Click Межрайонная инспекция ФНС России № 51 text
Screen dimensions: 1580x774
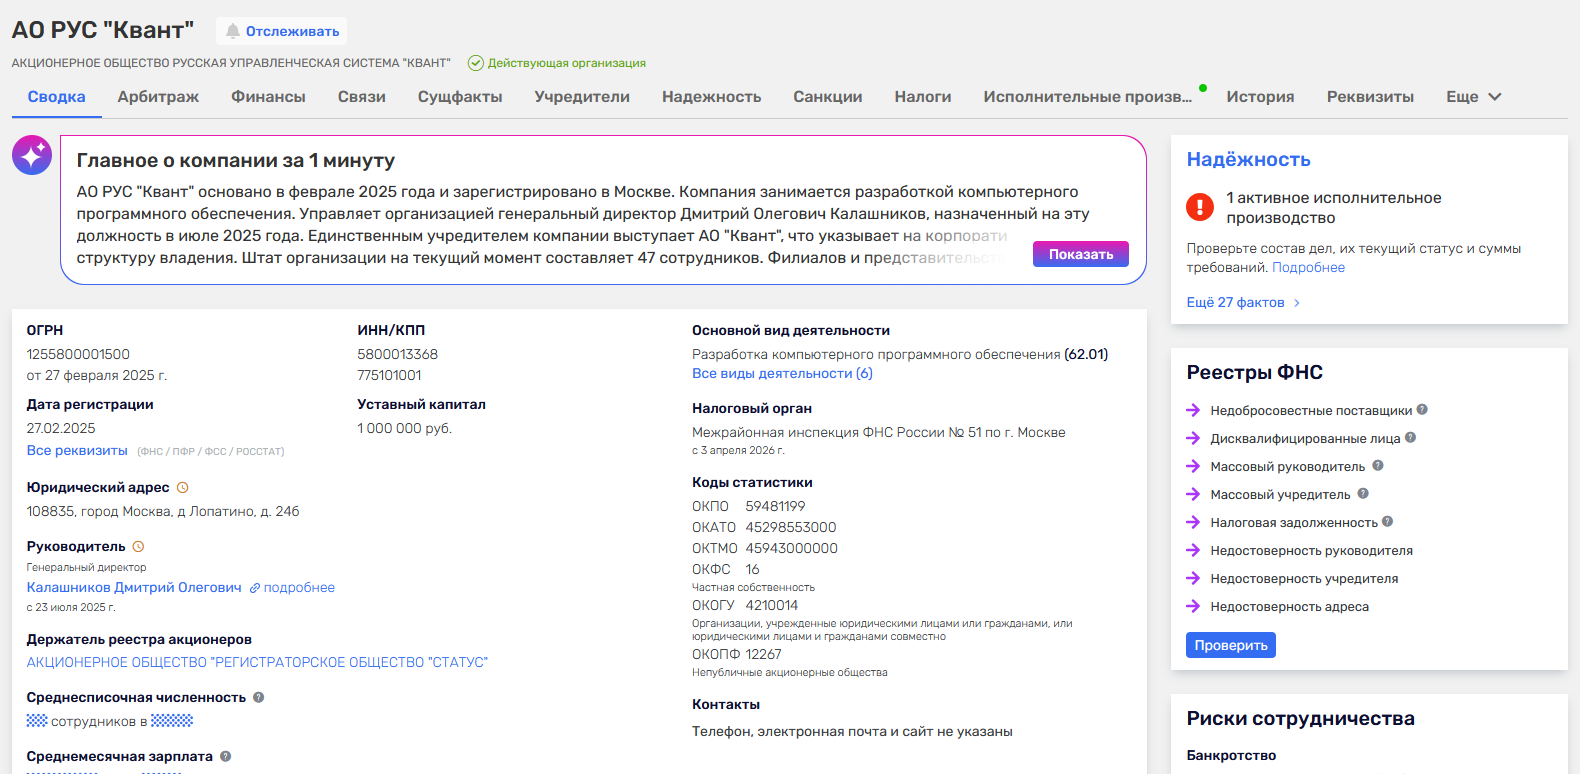[878, 432]
